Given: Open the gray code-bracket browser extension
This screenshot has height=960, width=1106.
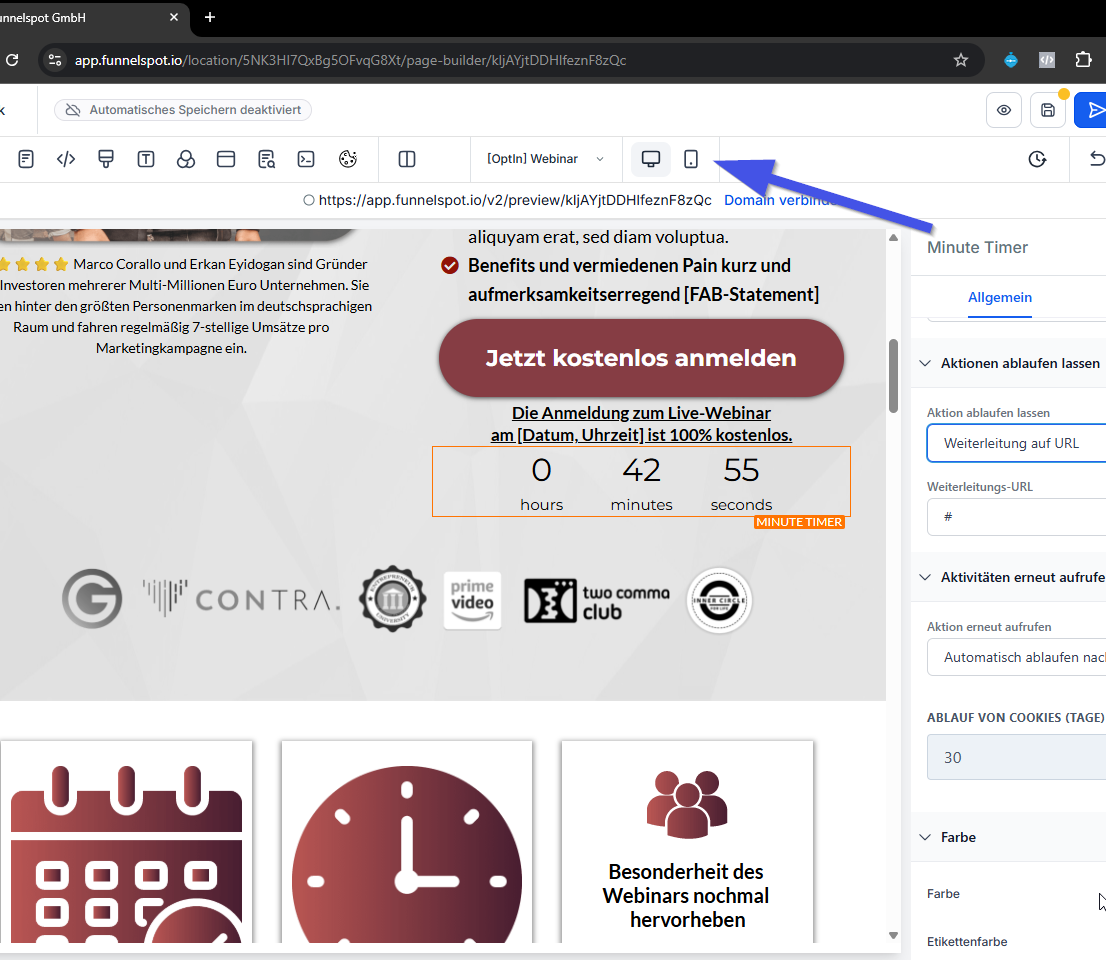Looking at the screenshot, I should tap(1047, 61).
